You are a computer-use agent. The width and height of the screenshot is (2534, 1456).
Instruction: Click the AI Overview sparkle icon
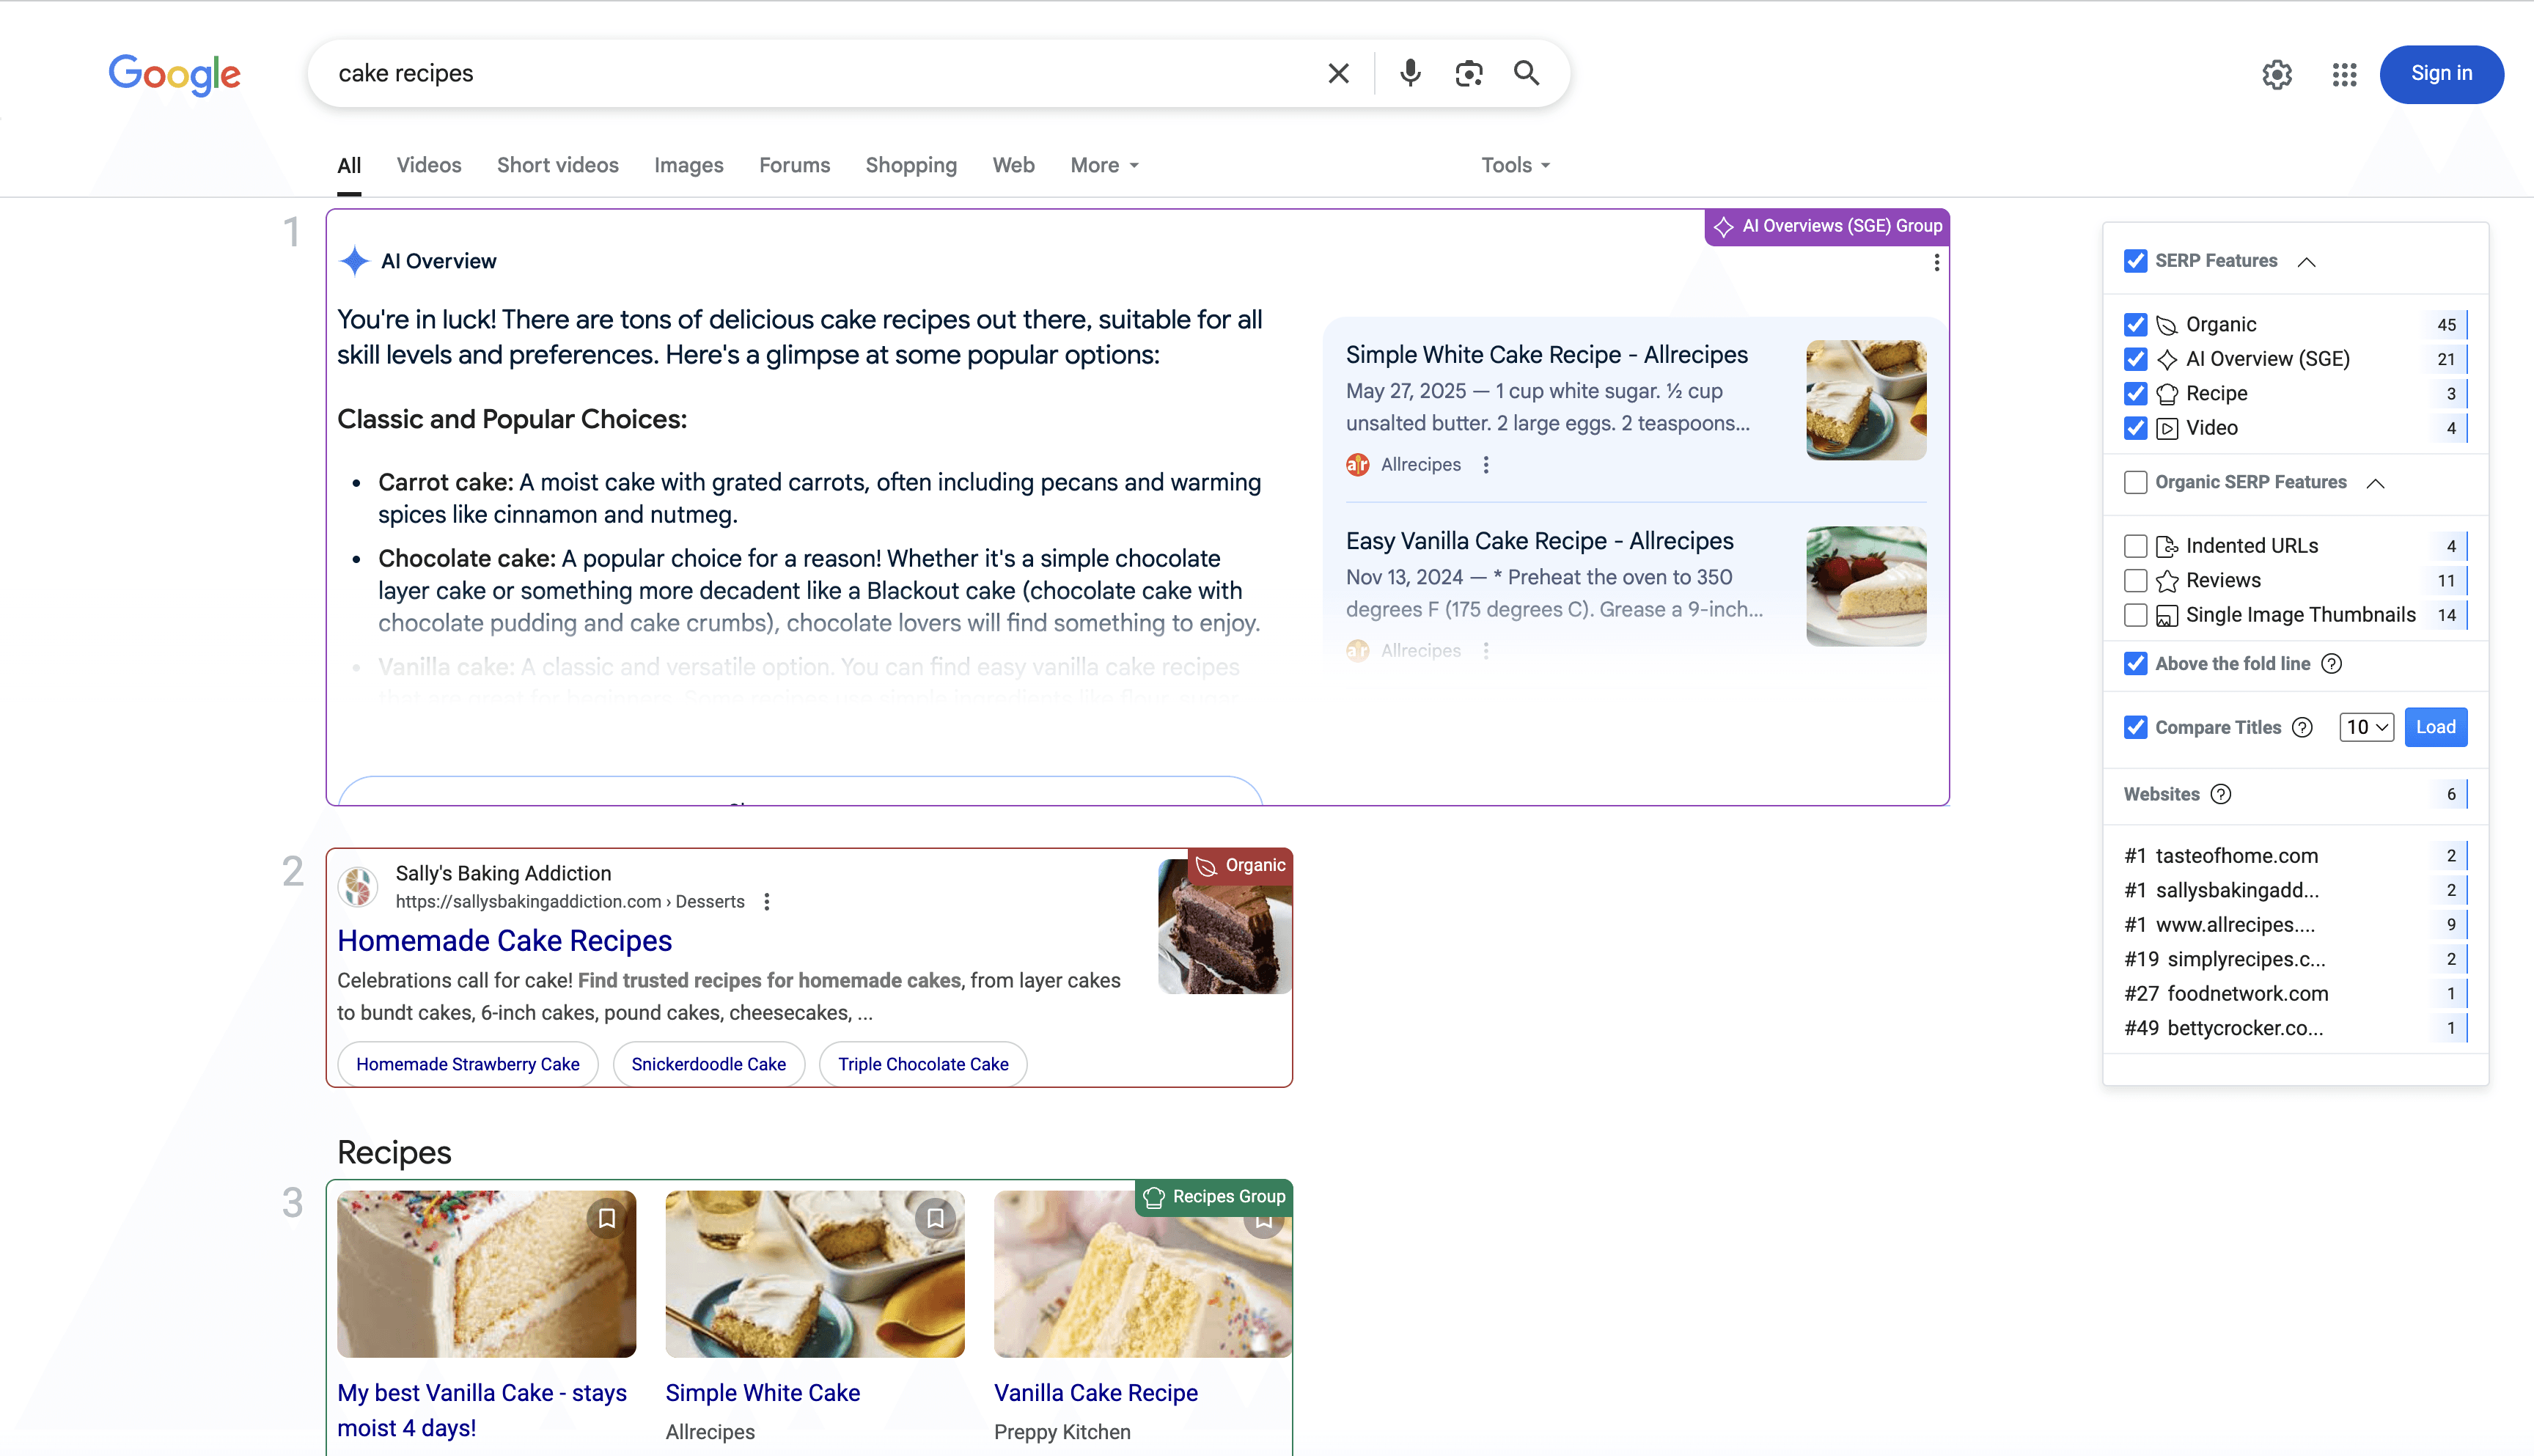354,261
